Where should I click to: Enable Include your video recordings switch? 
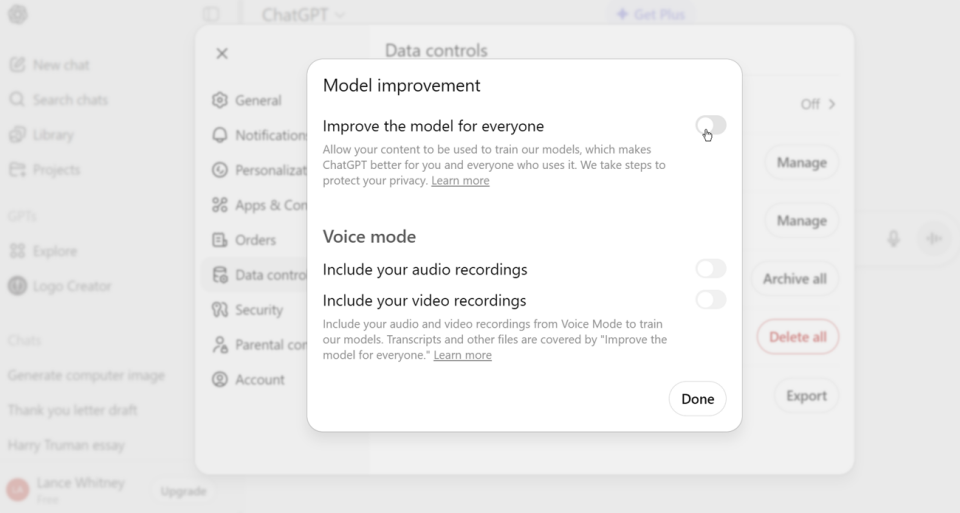tap(710, 300)
